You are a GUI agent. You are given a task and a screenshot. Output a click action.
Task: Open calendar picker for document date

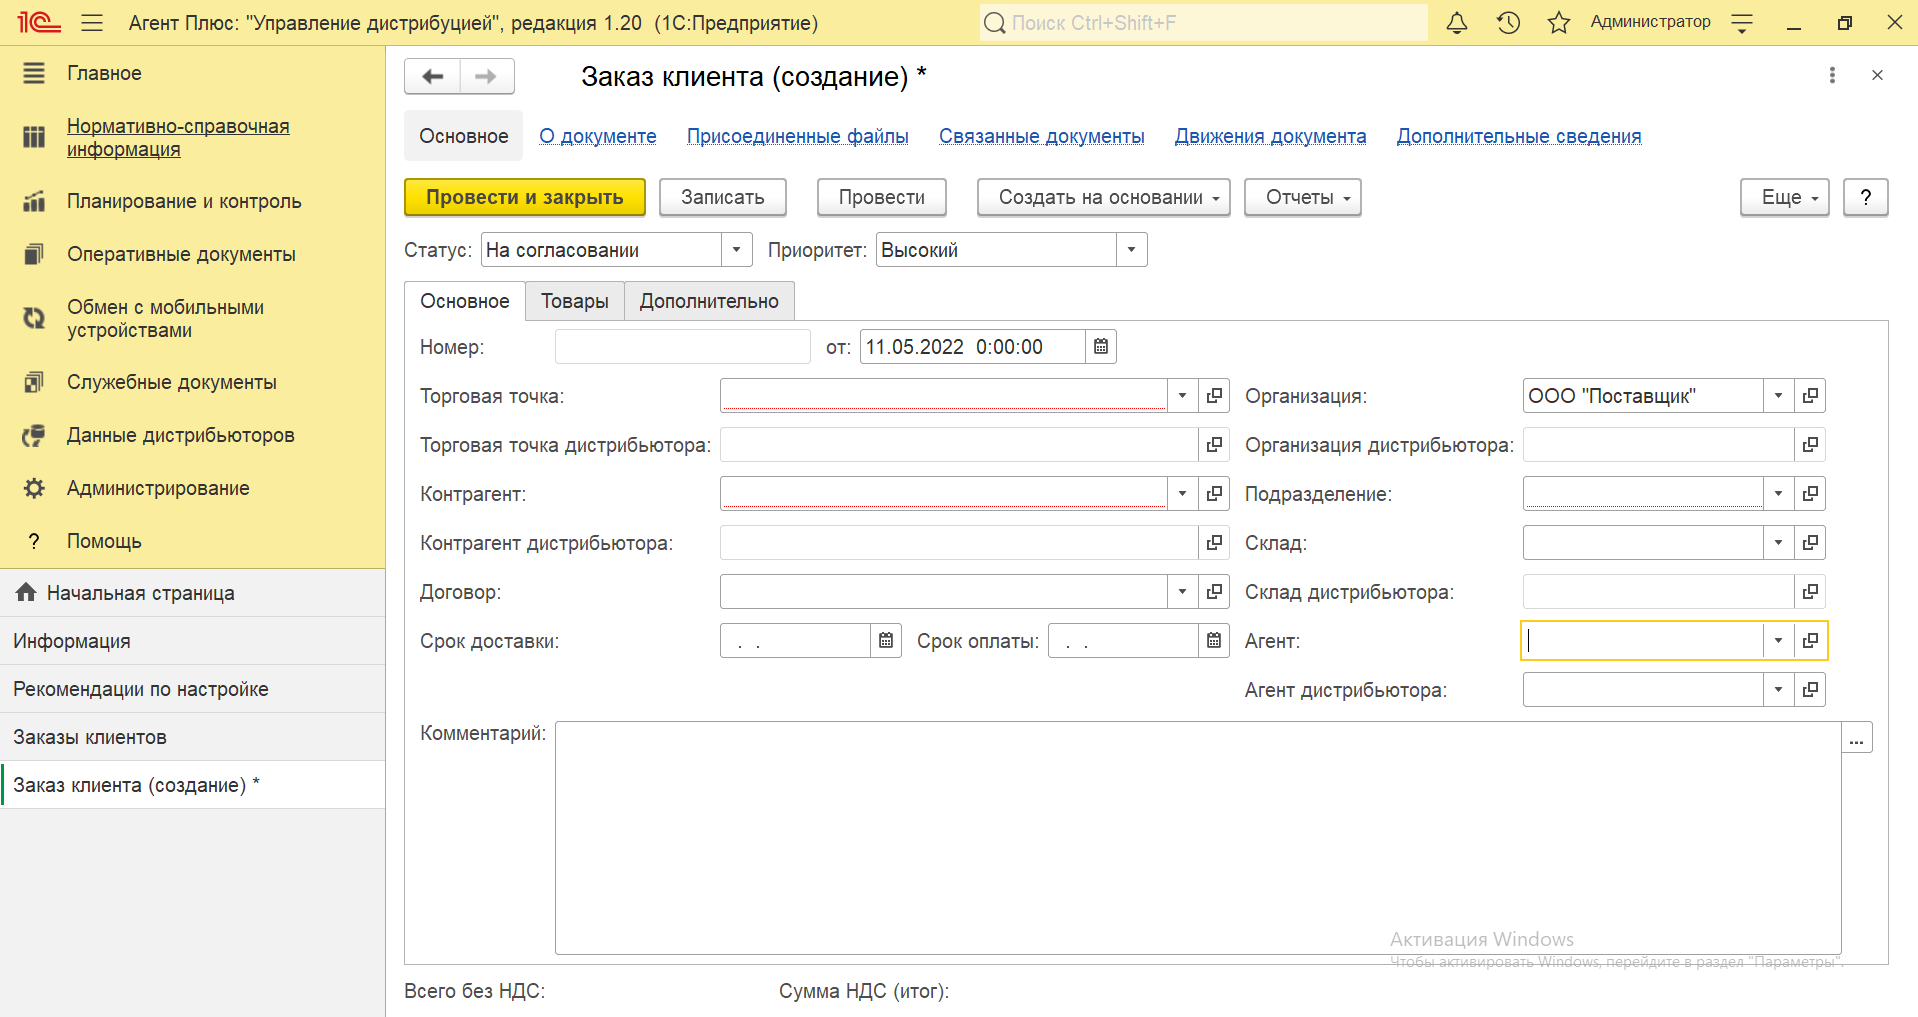[x=1101, y=347]
